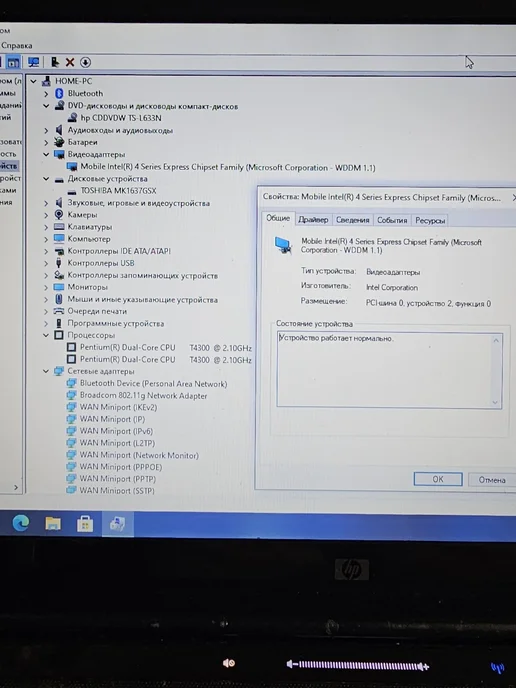This screenshot has width=516, height=688.
Task: Open the Справка menu
Action: 16,45
